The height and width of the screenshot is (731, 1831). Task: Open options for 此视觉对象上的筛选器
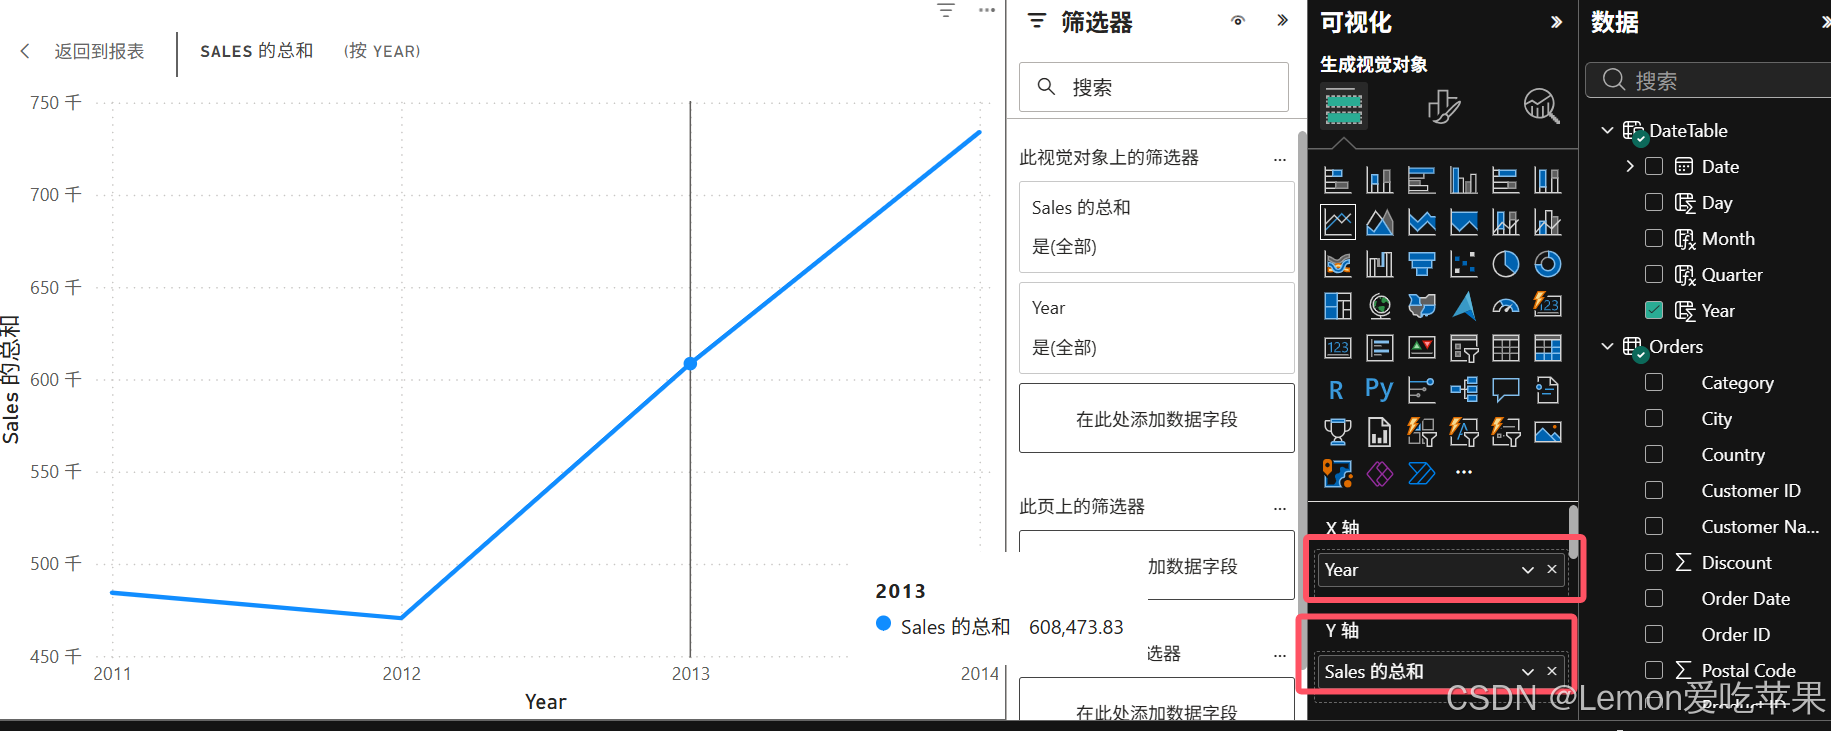click(x=1279, y=160)
